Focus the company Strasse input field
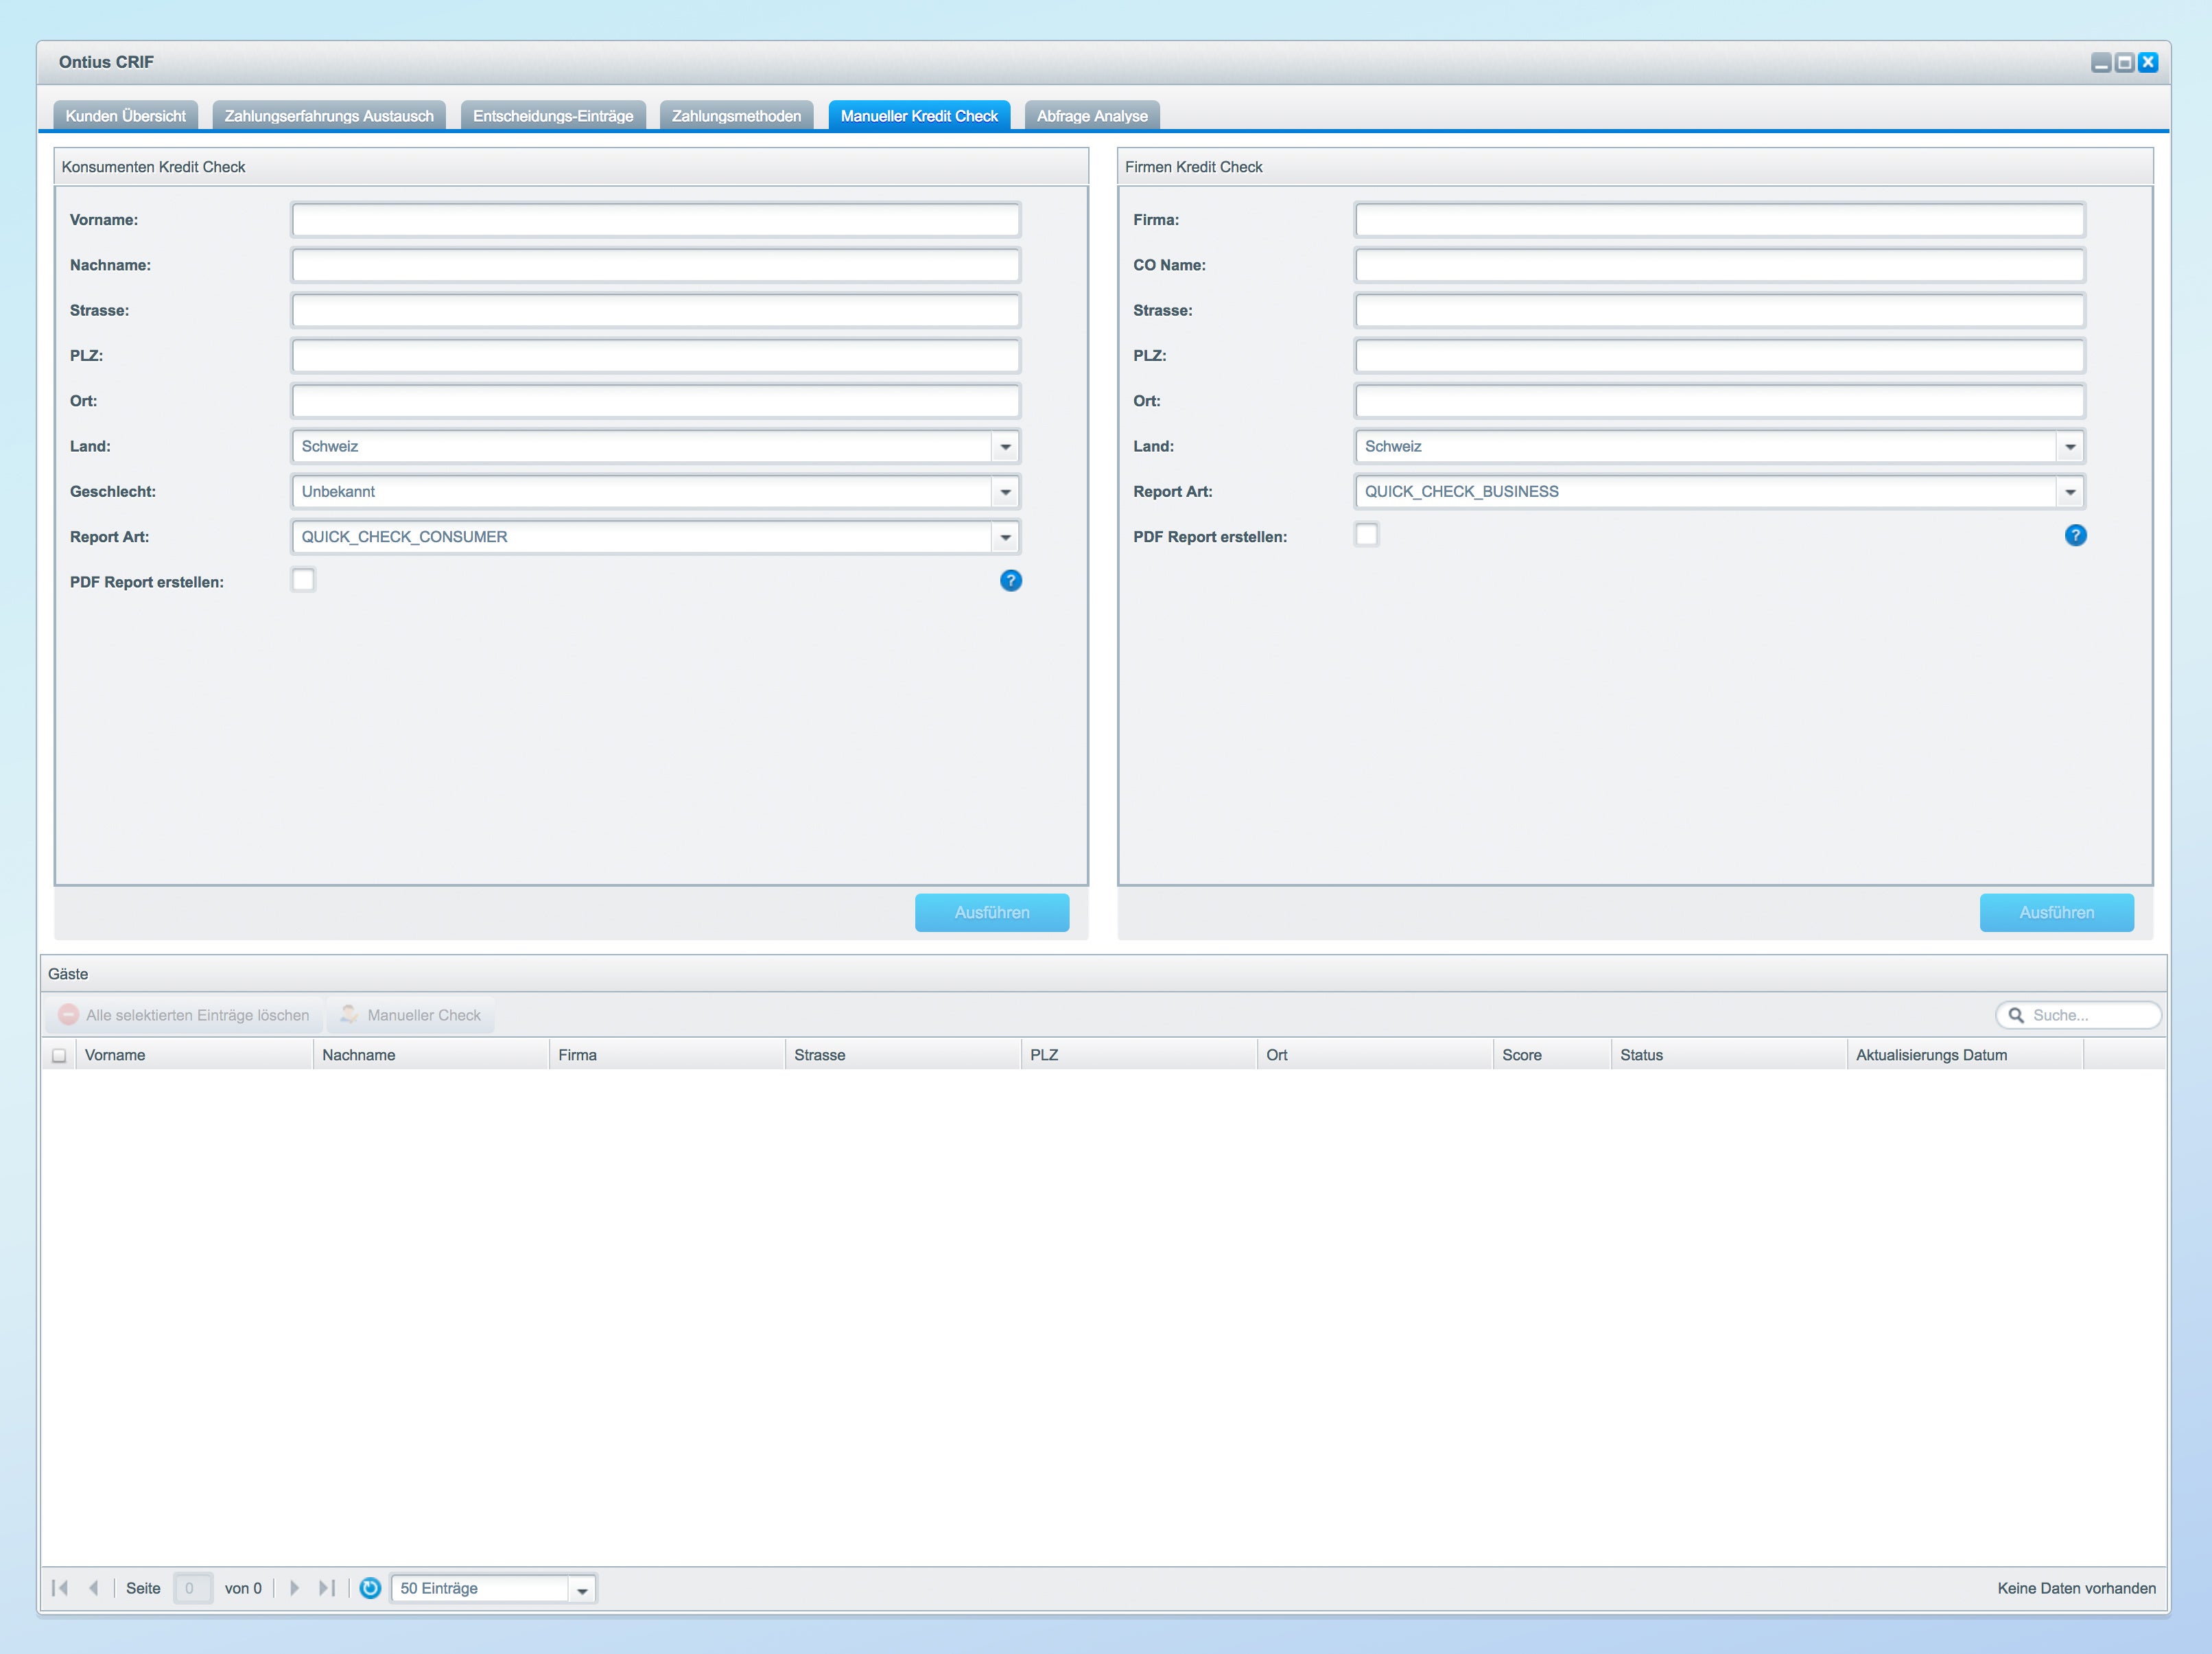The width and height of the screenshot is (2212, 1654). 1719,311
